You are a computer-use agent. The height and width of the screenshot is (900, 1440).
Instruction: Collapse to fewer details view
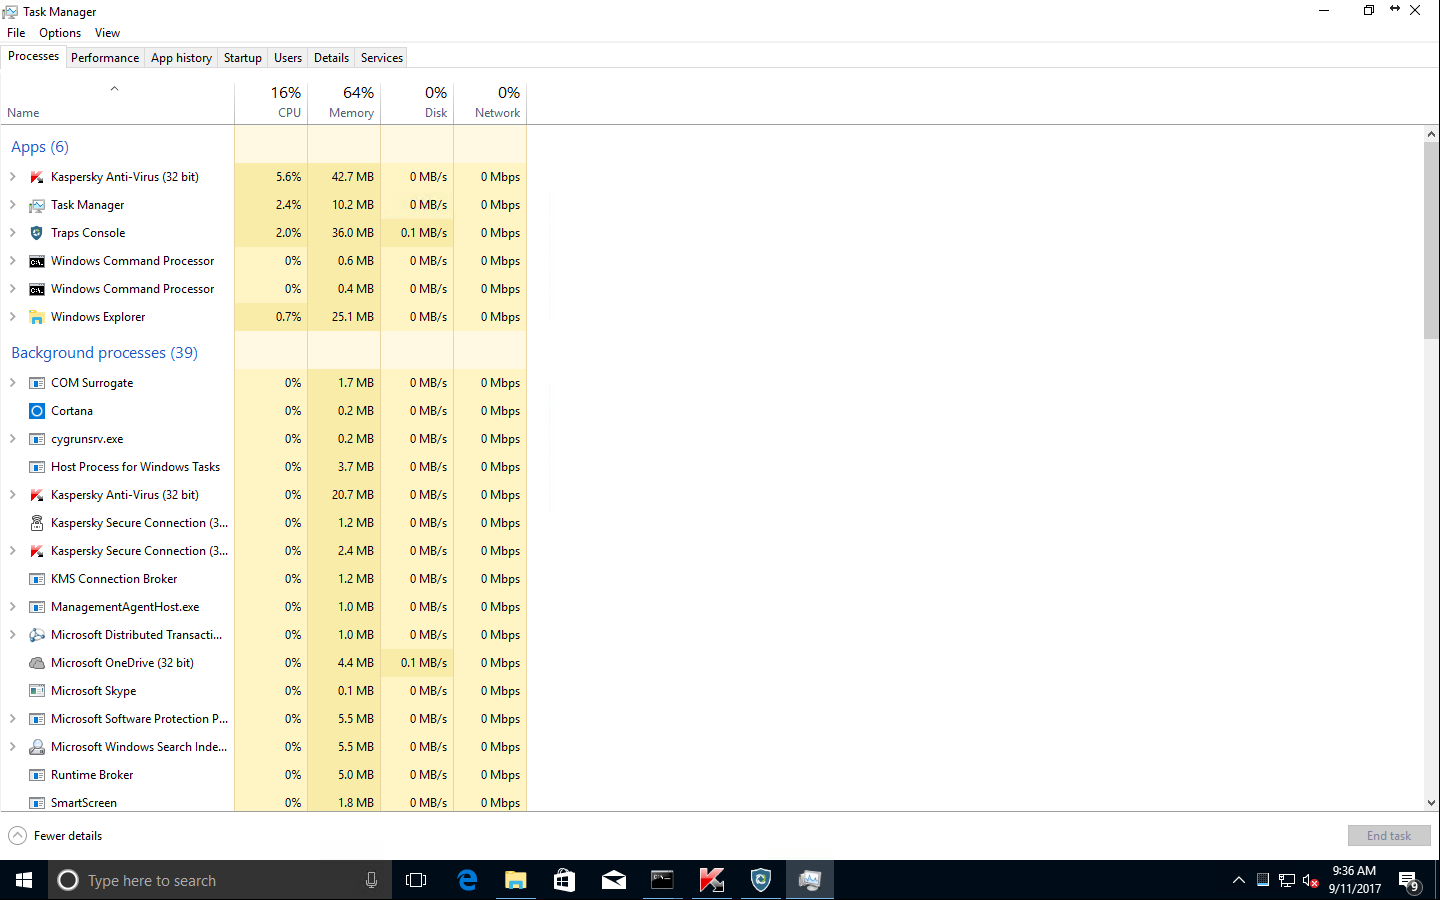[55, 836]
